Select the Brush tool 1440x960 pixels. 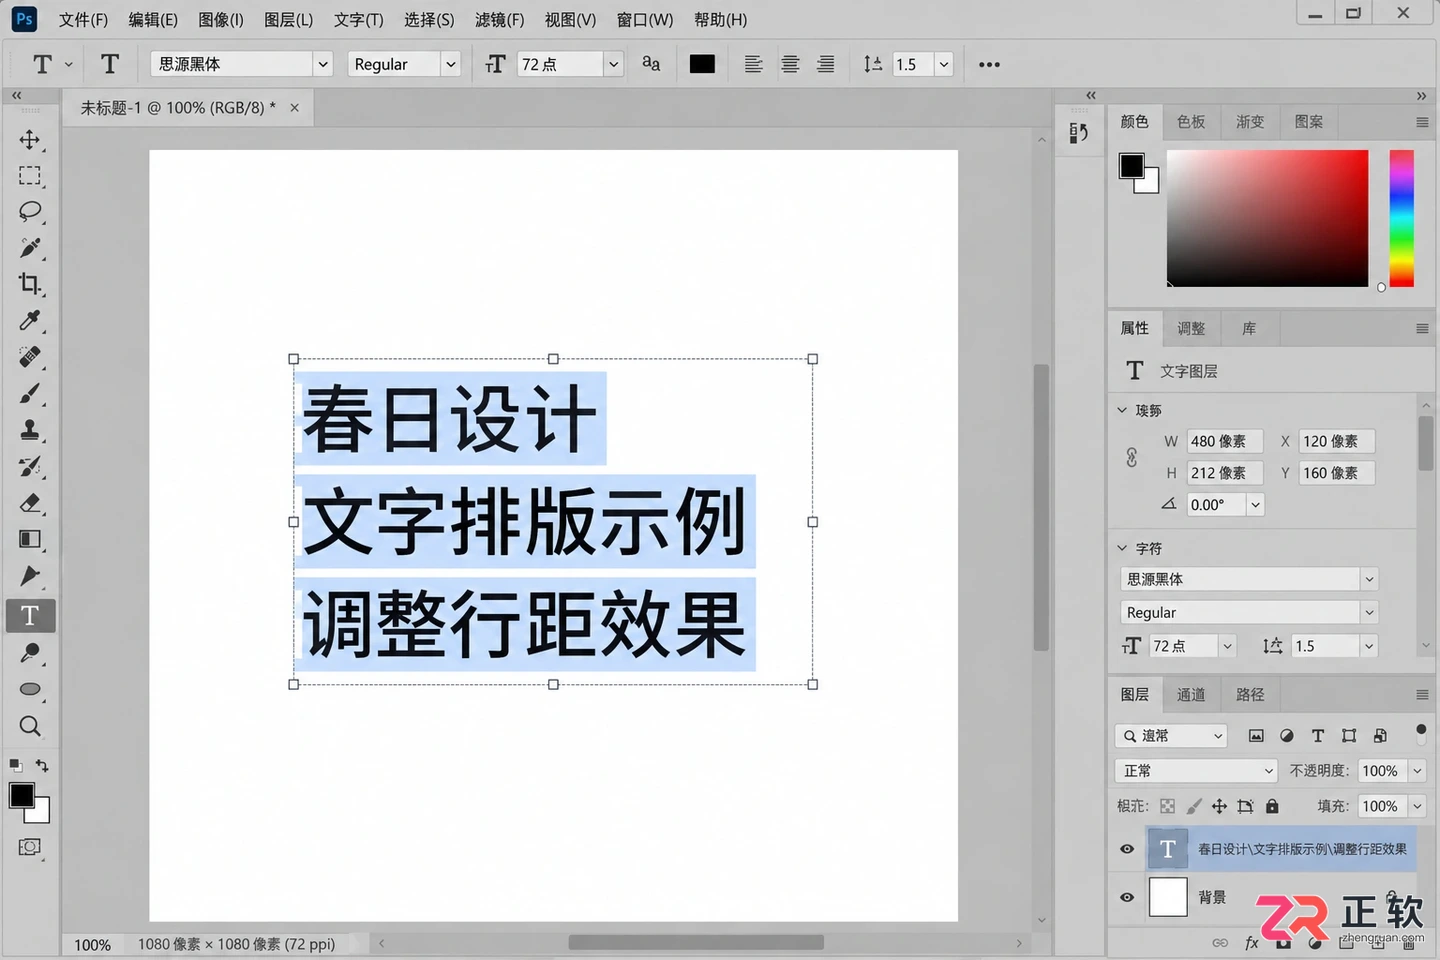pos(30,393)
